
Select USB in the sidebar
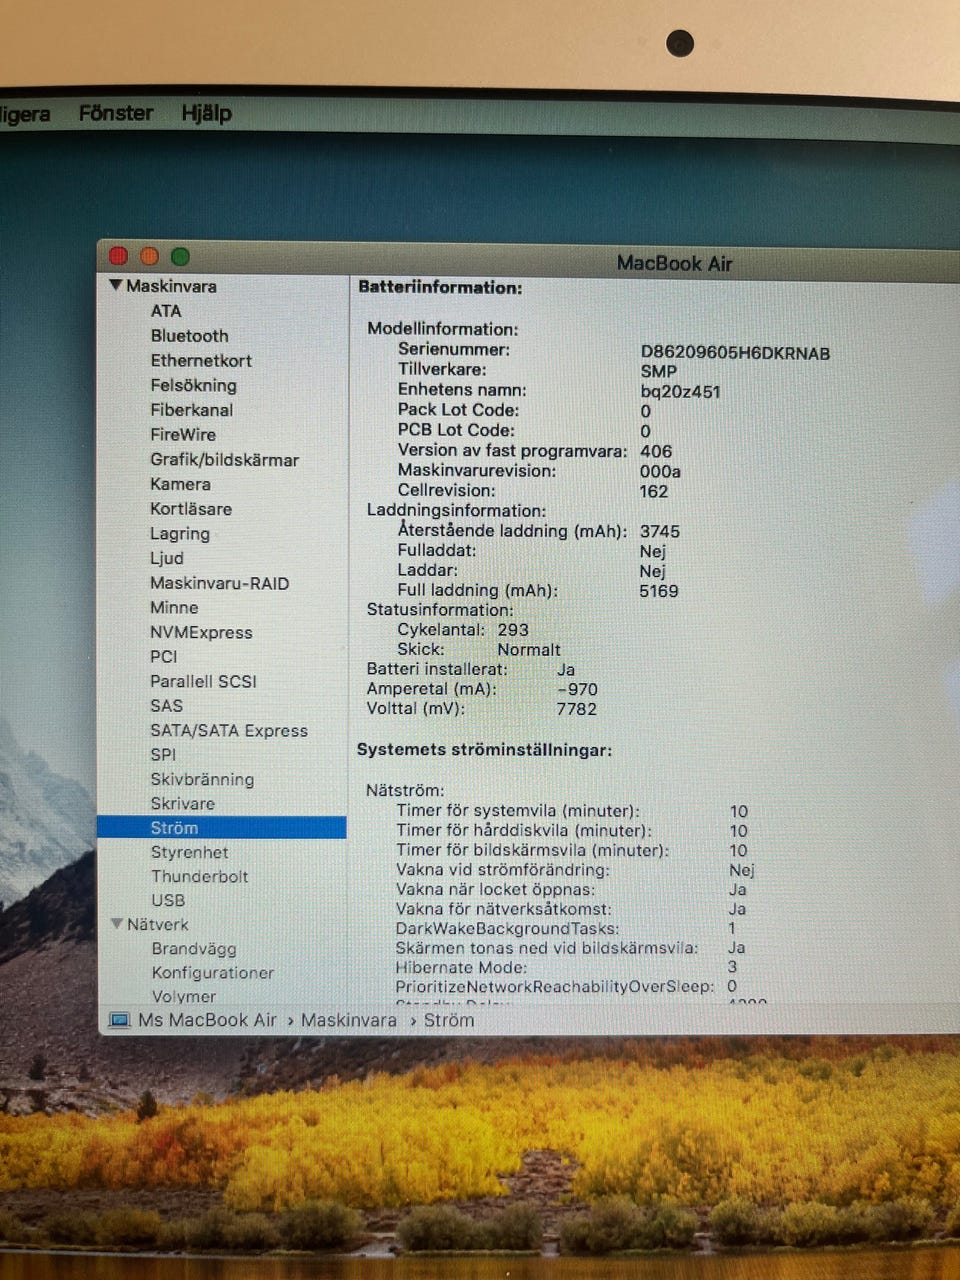[168, 900]
